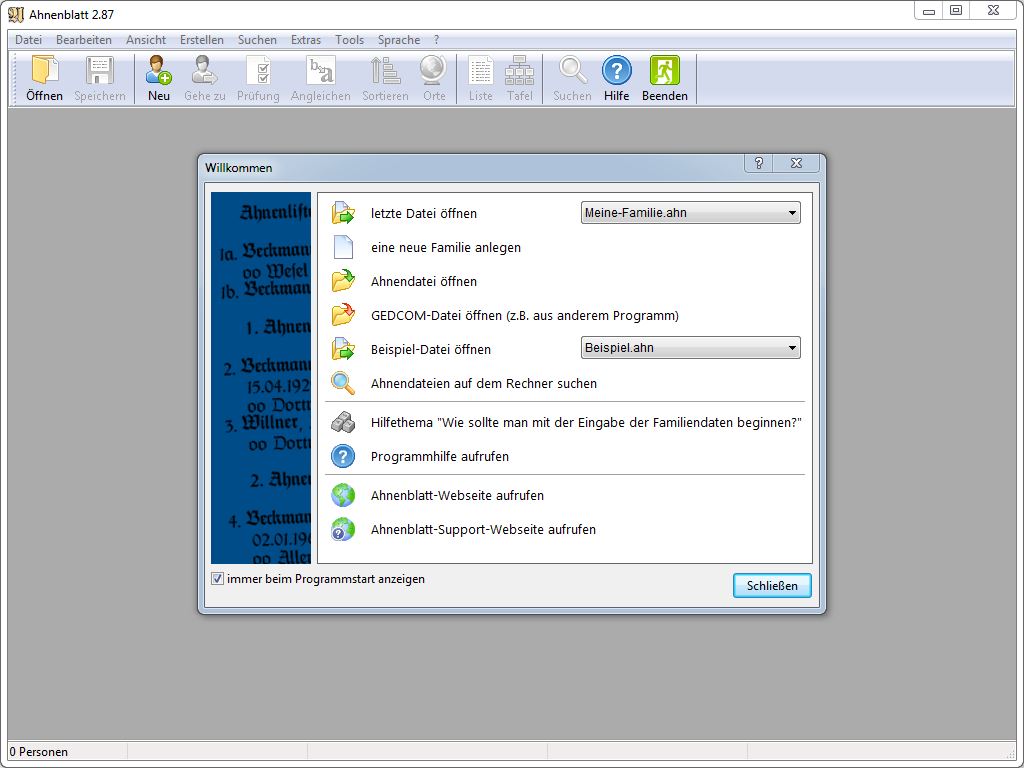Image resolution: width=1024 pixels, height=768 pixels.
Task: Expand the Beispiel.ahn dropdown list
Action: click(x=792, y=349)
